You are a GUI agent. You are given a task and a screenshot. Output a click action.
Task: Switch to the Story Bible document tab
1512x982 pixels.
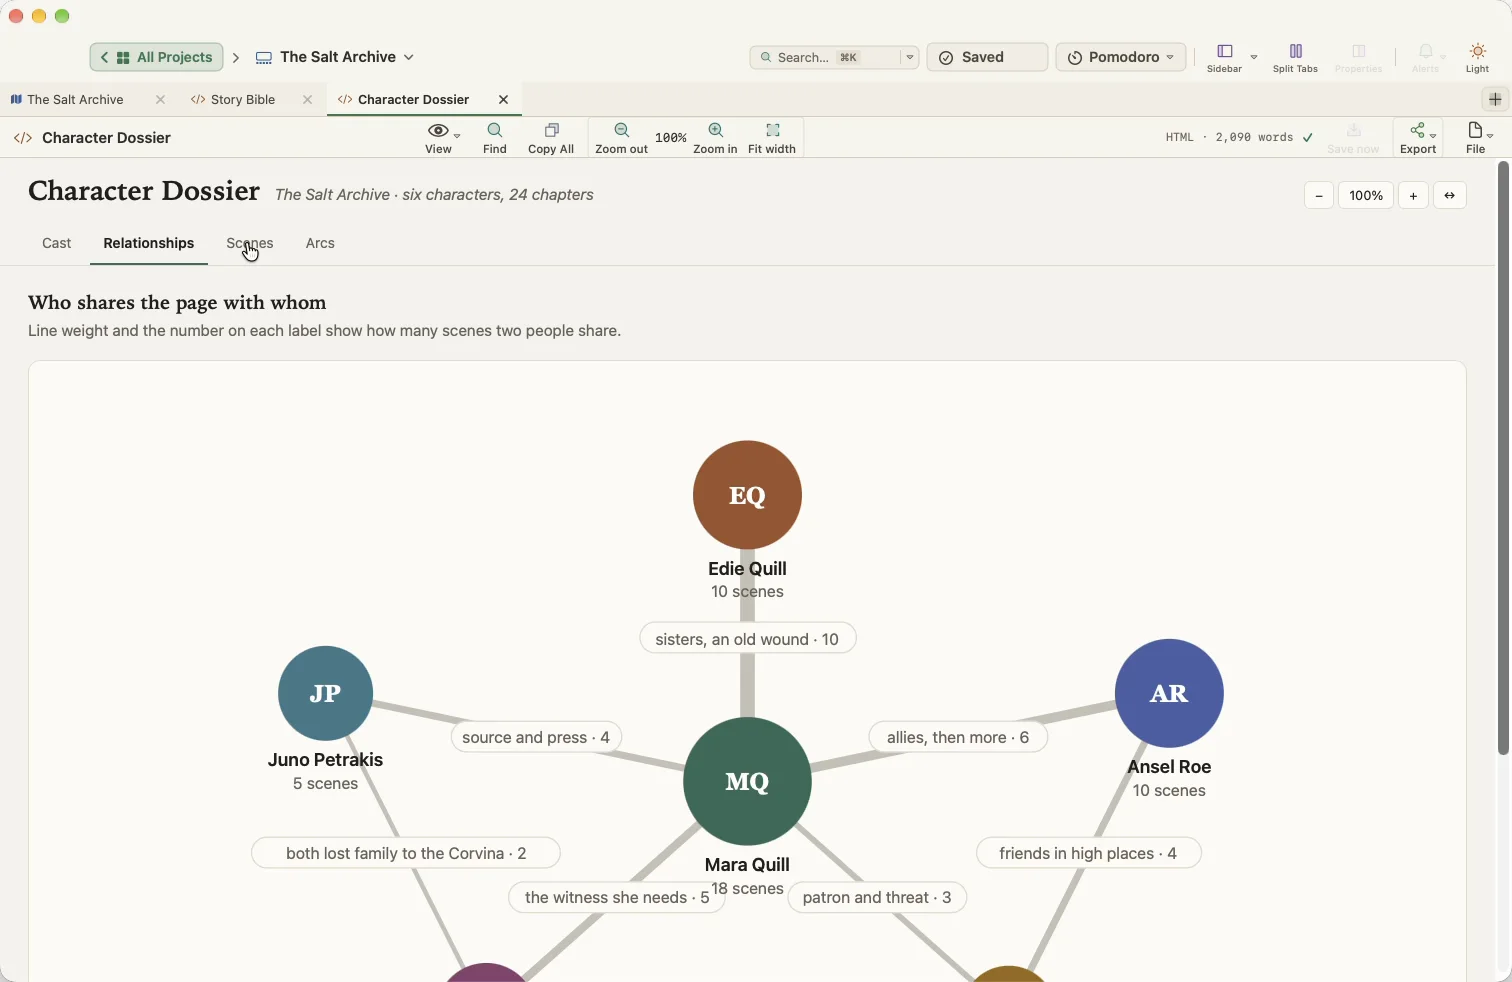click(x=243, y=99)
